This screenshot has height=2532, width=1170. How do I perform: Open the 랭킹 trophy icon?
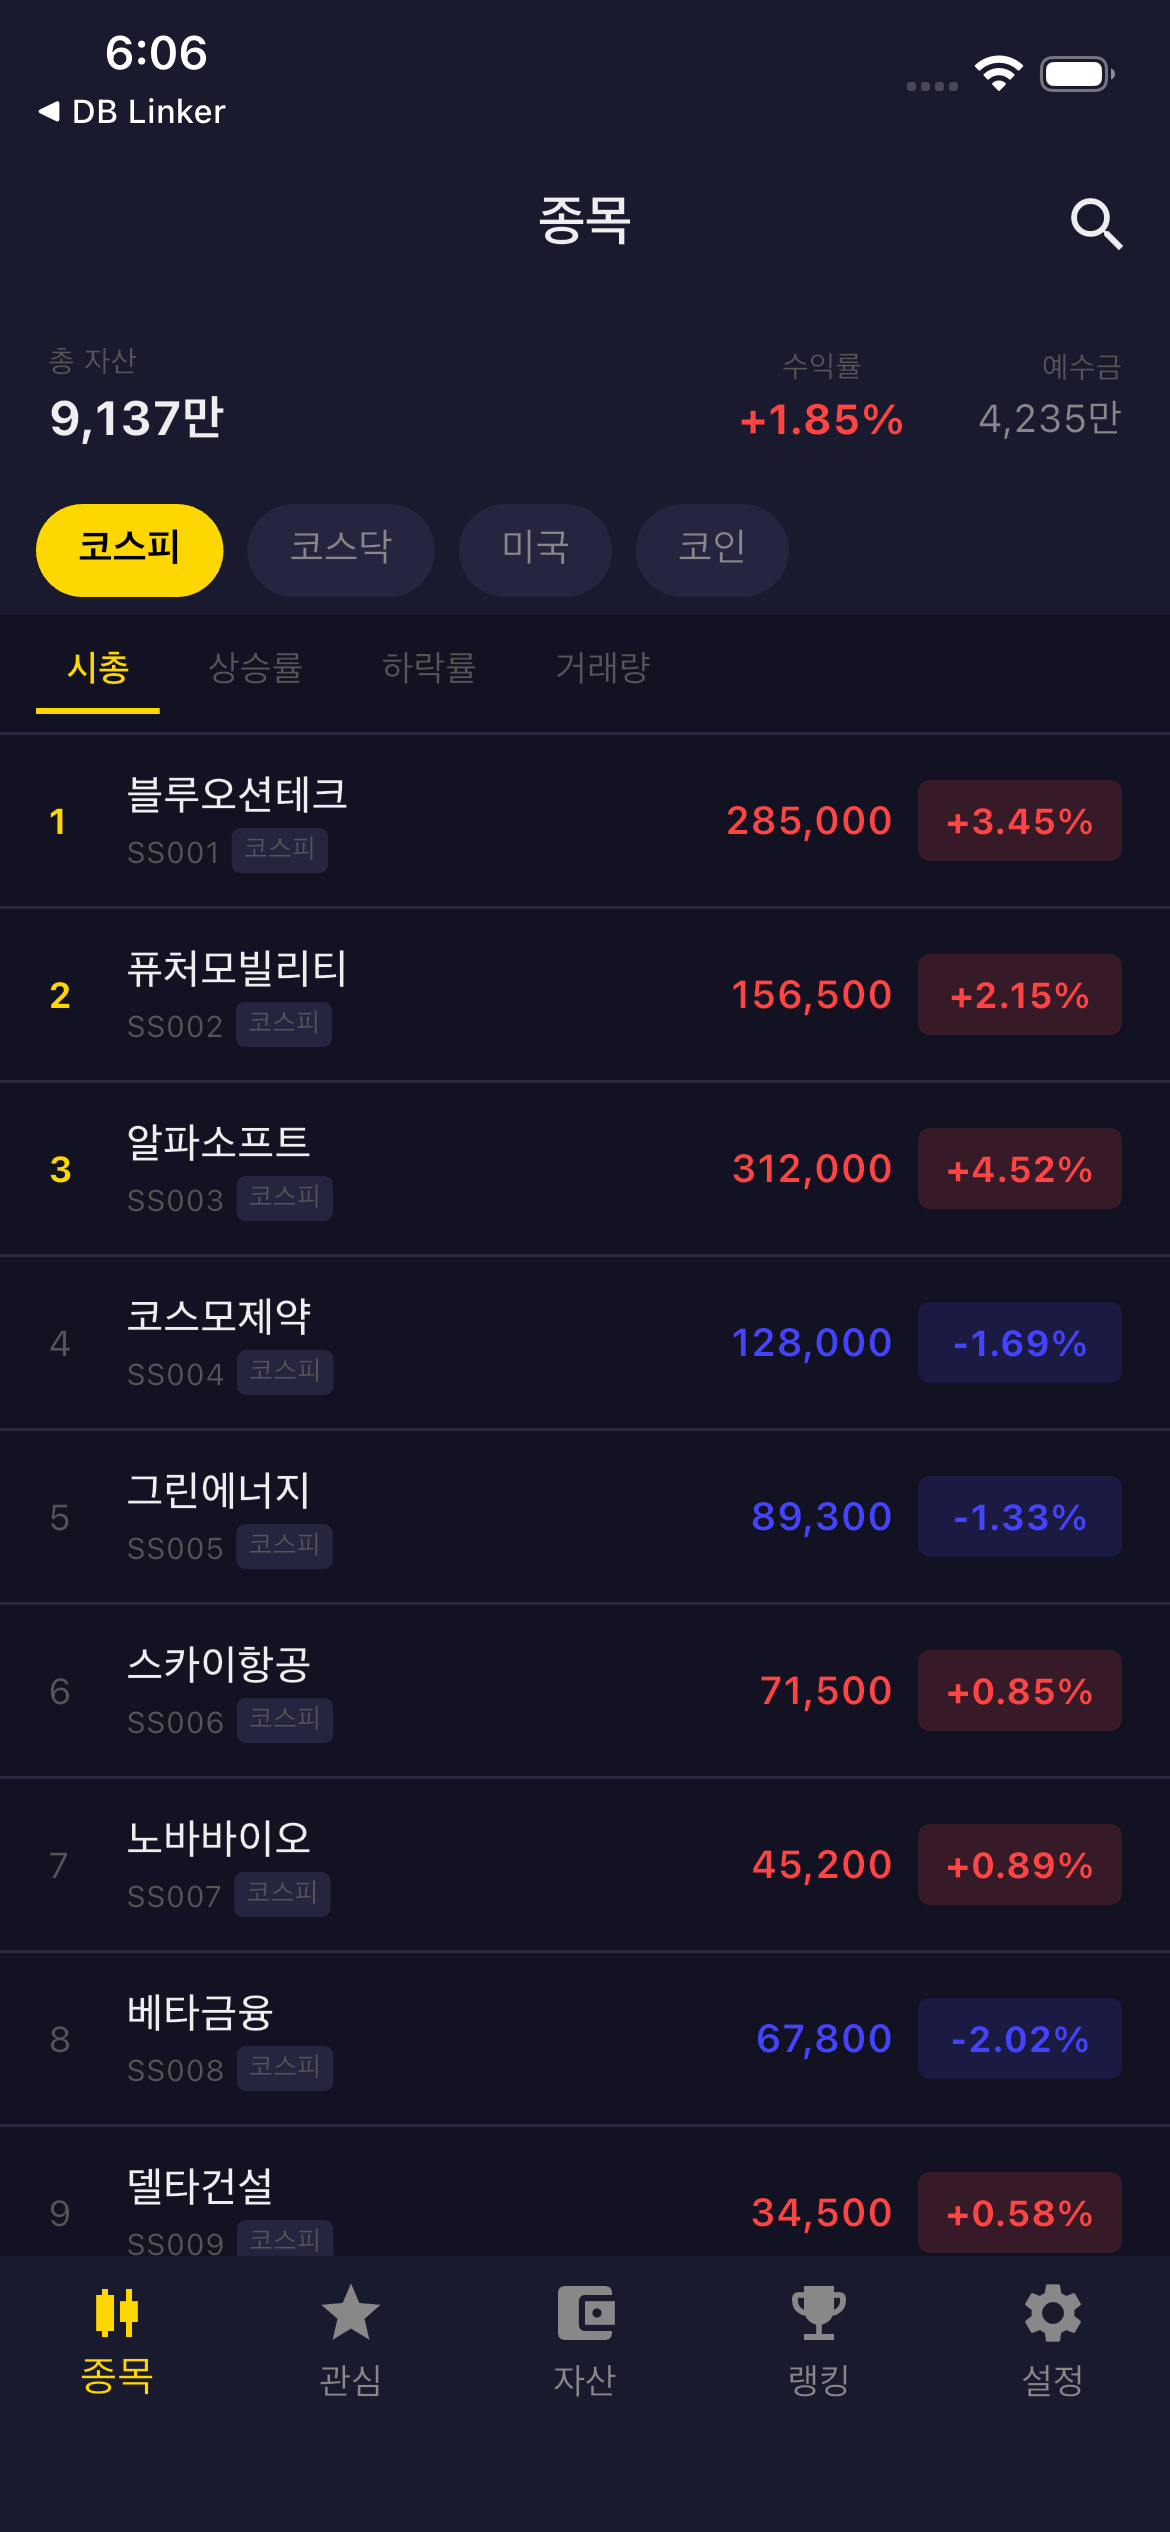point(819,2313)
